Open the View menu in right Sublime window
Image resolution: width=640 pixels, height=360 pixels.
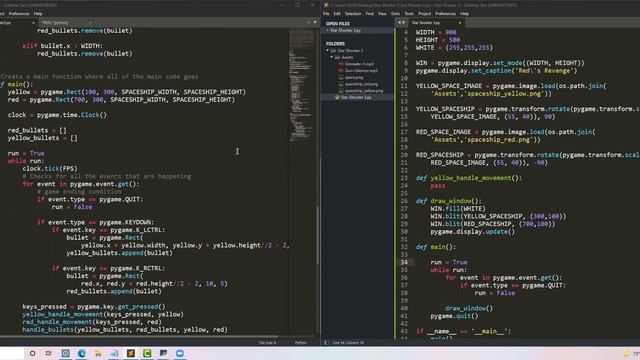point(382,13)
